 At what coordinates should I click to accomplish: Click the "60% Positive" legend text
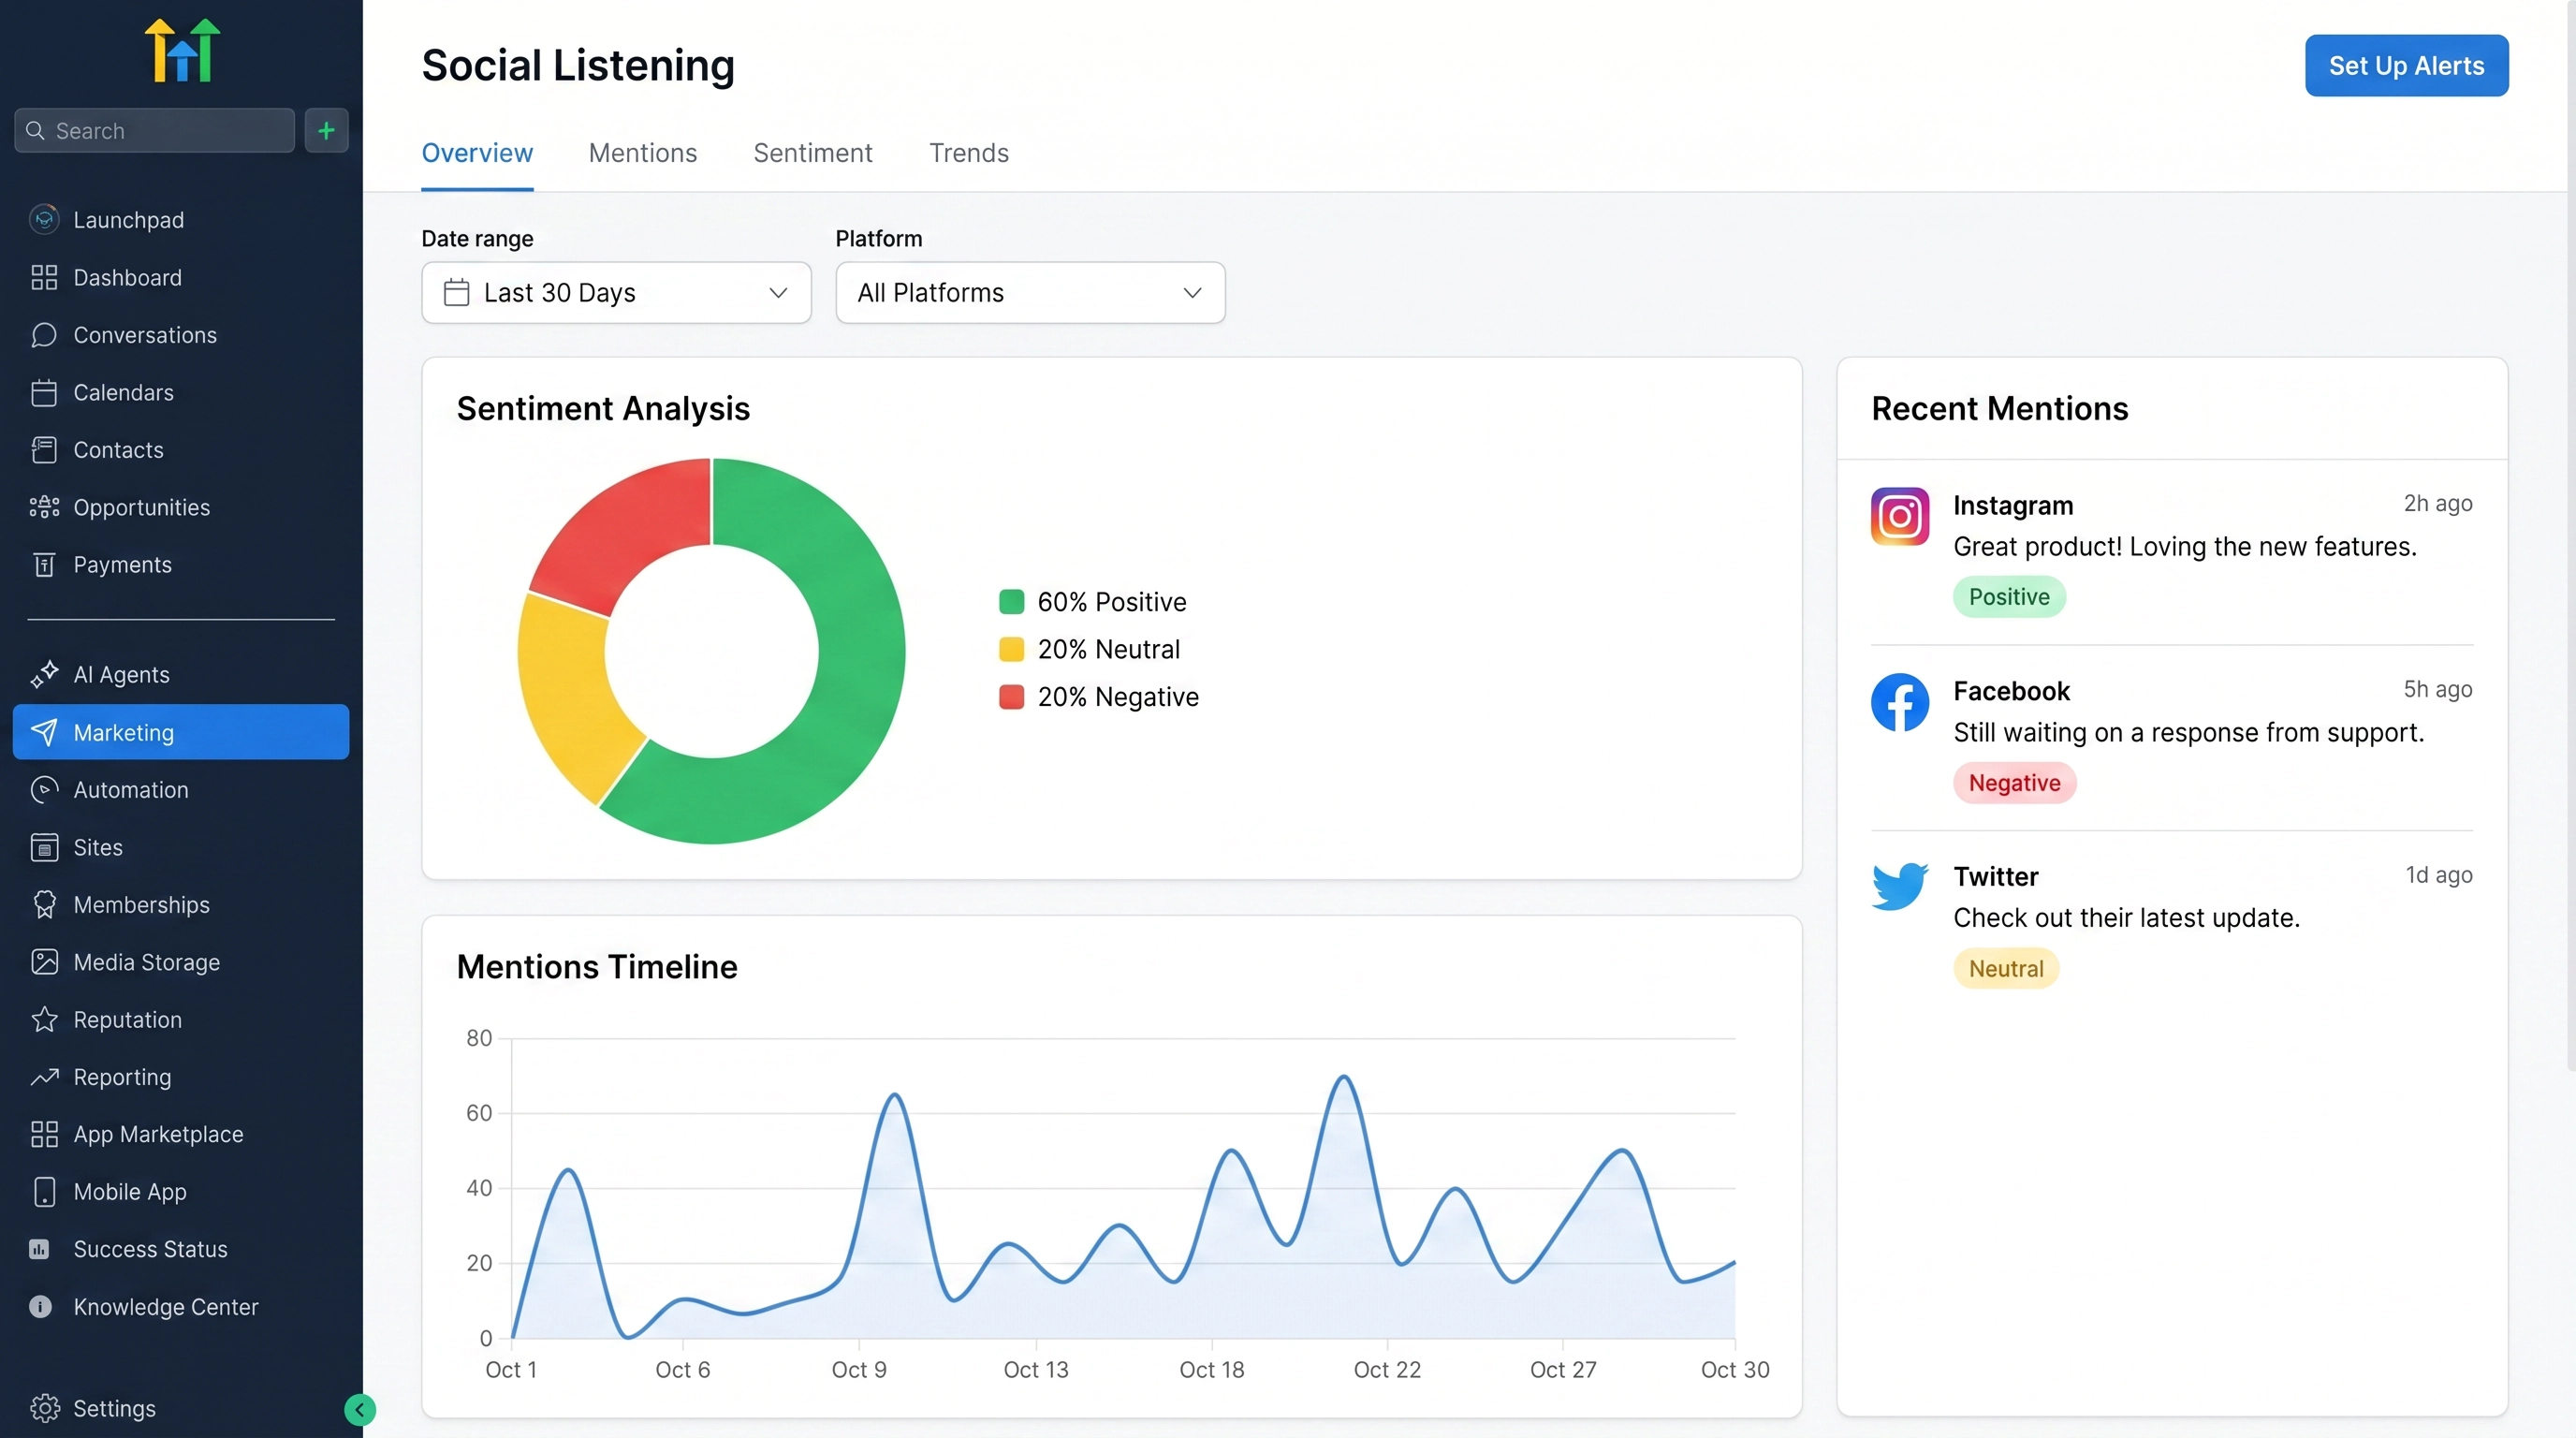(x=1112, y=602)
